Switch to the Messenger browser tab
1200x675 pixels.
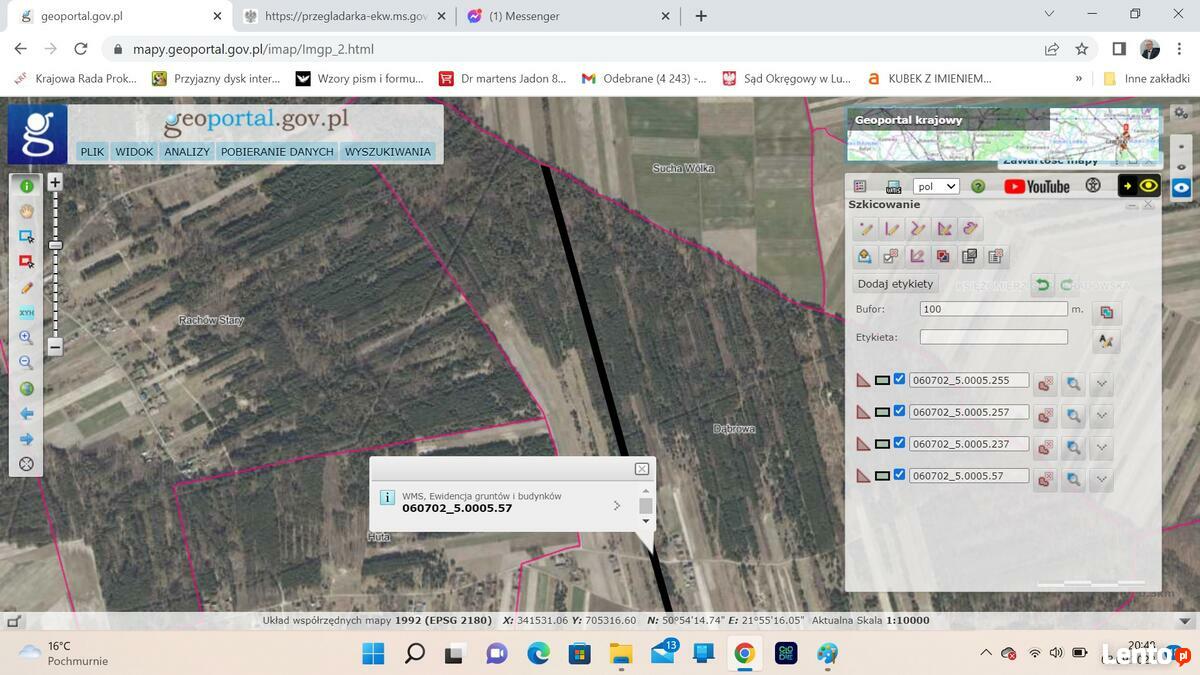(x=567, y=16)
